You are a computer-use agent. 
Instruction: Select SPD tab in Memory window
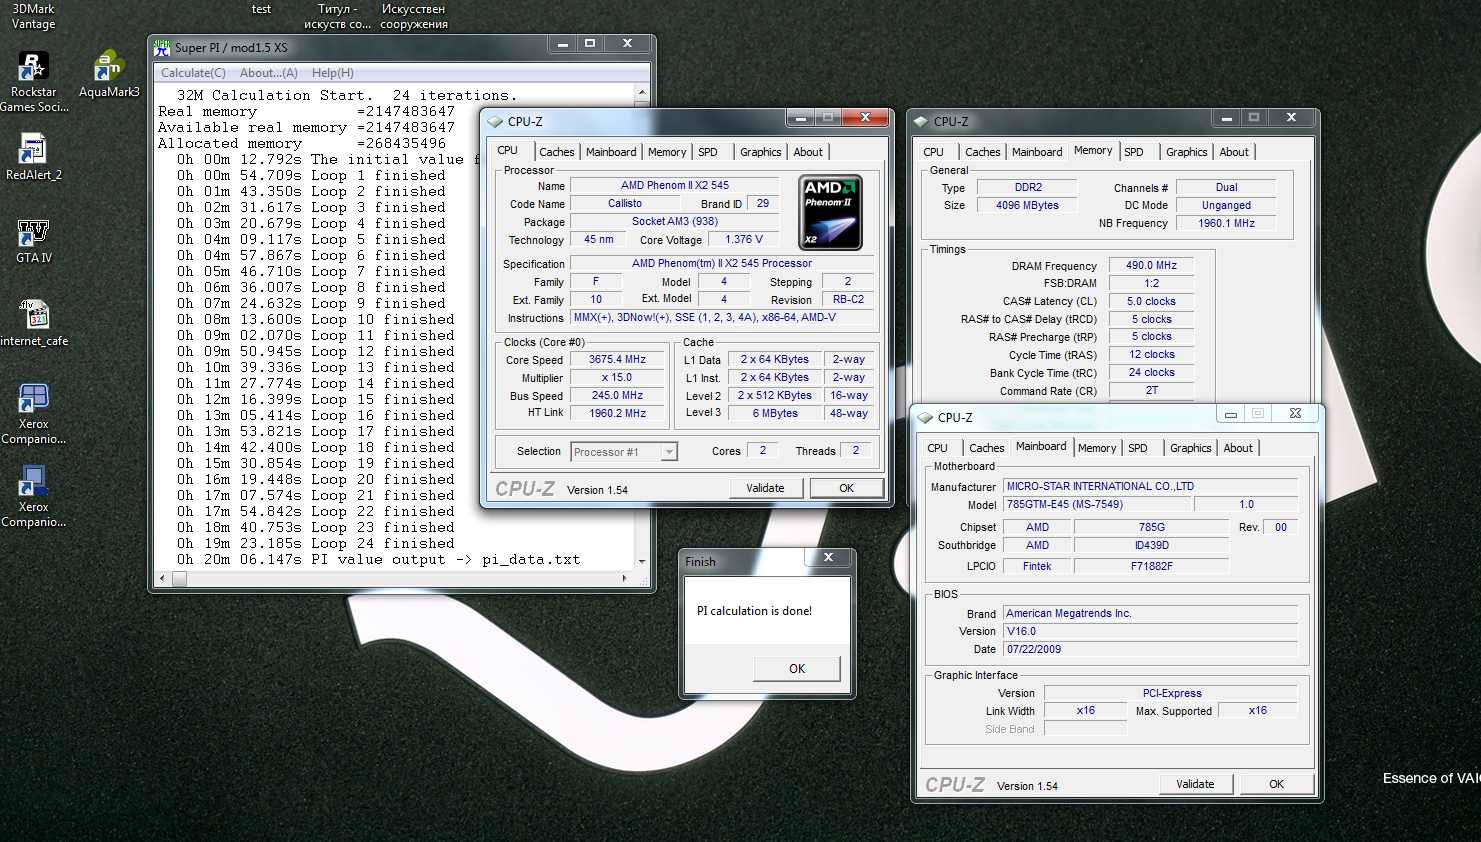(x=1134, y=152)
